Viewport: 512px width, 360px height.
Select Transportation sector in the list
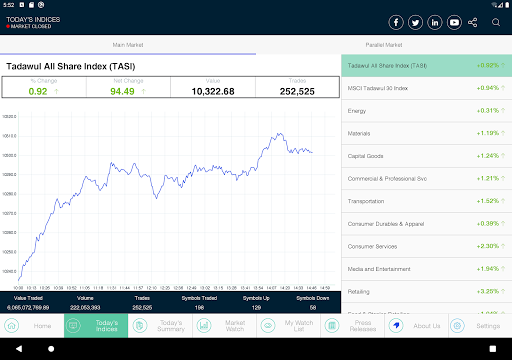pyautogui.click(x=427, y=201)
